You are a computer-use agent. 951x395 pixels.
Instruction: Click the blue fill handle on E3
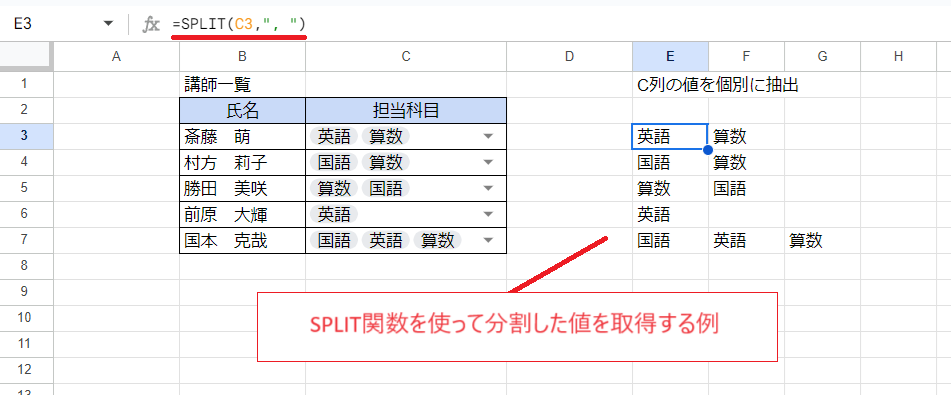coord(708,150)
